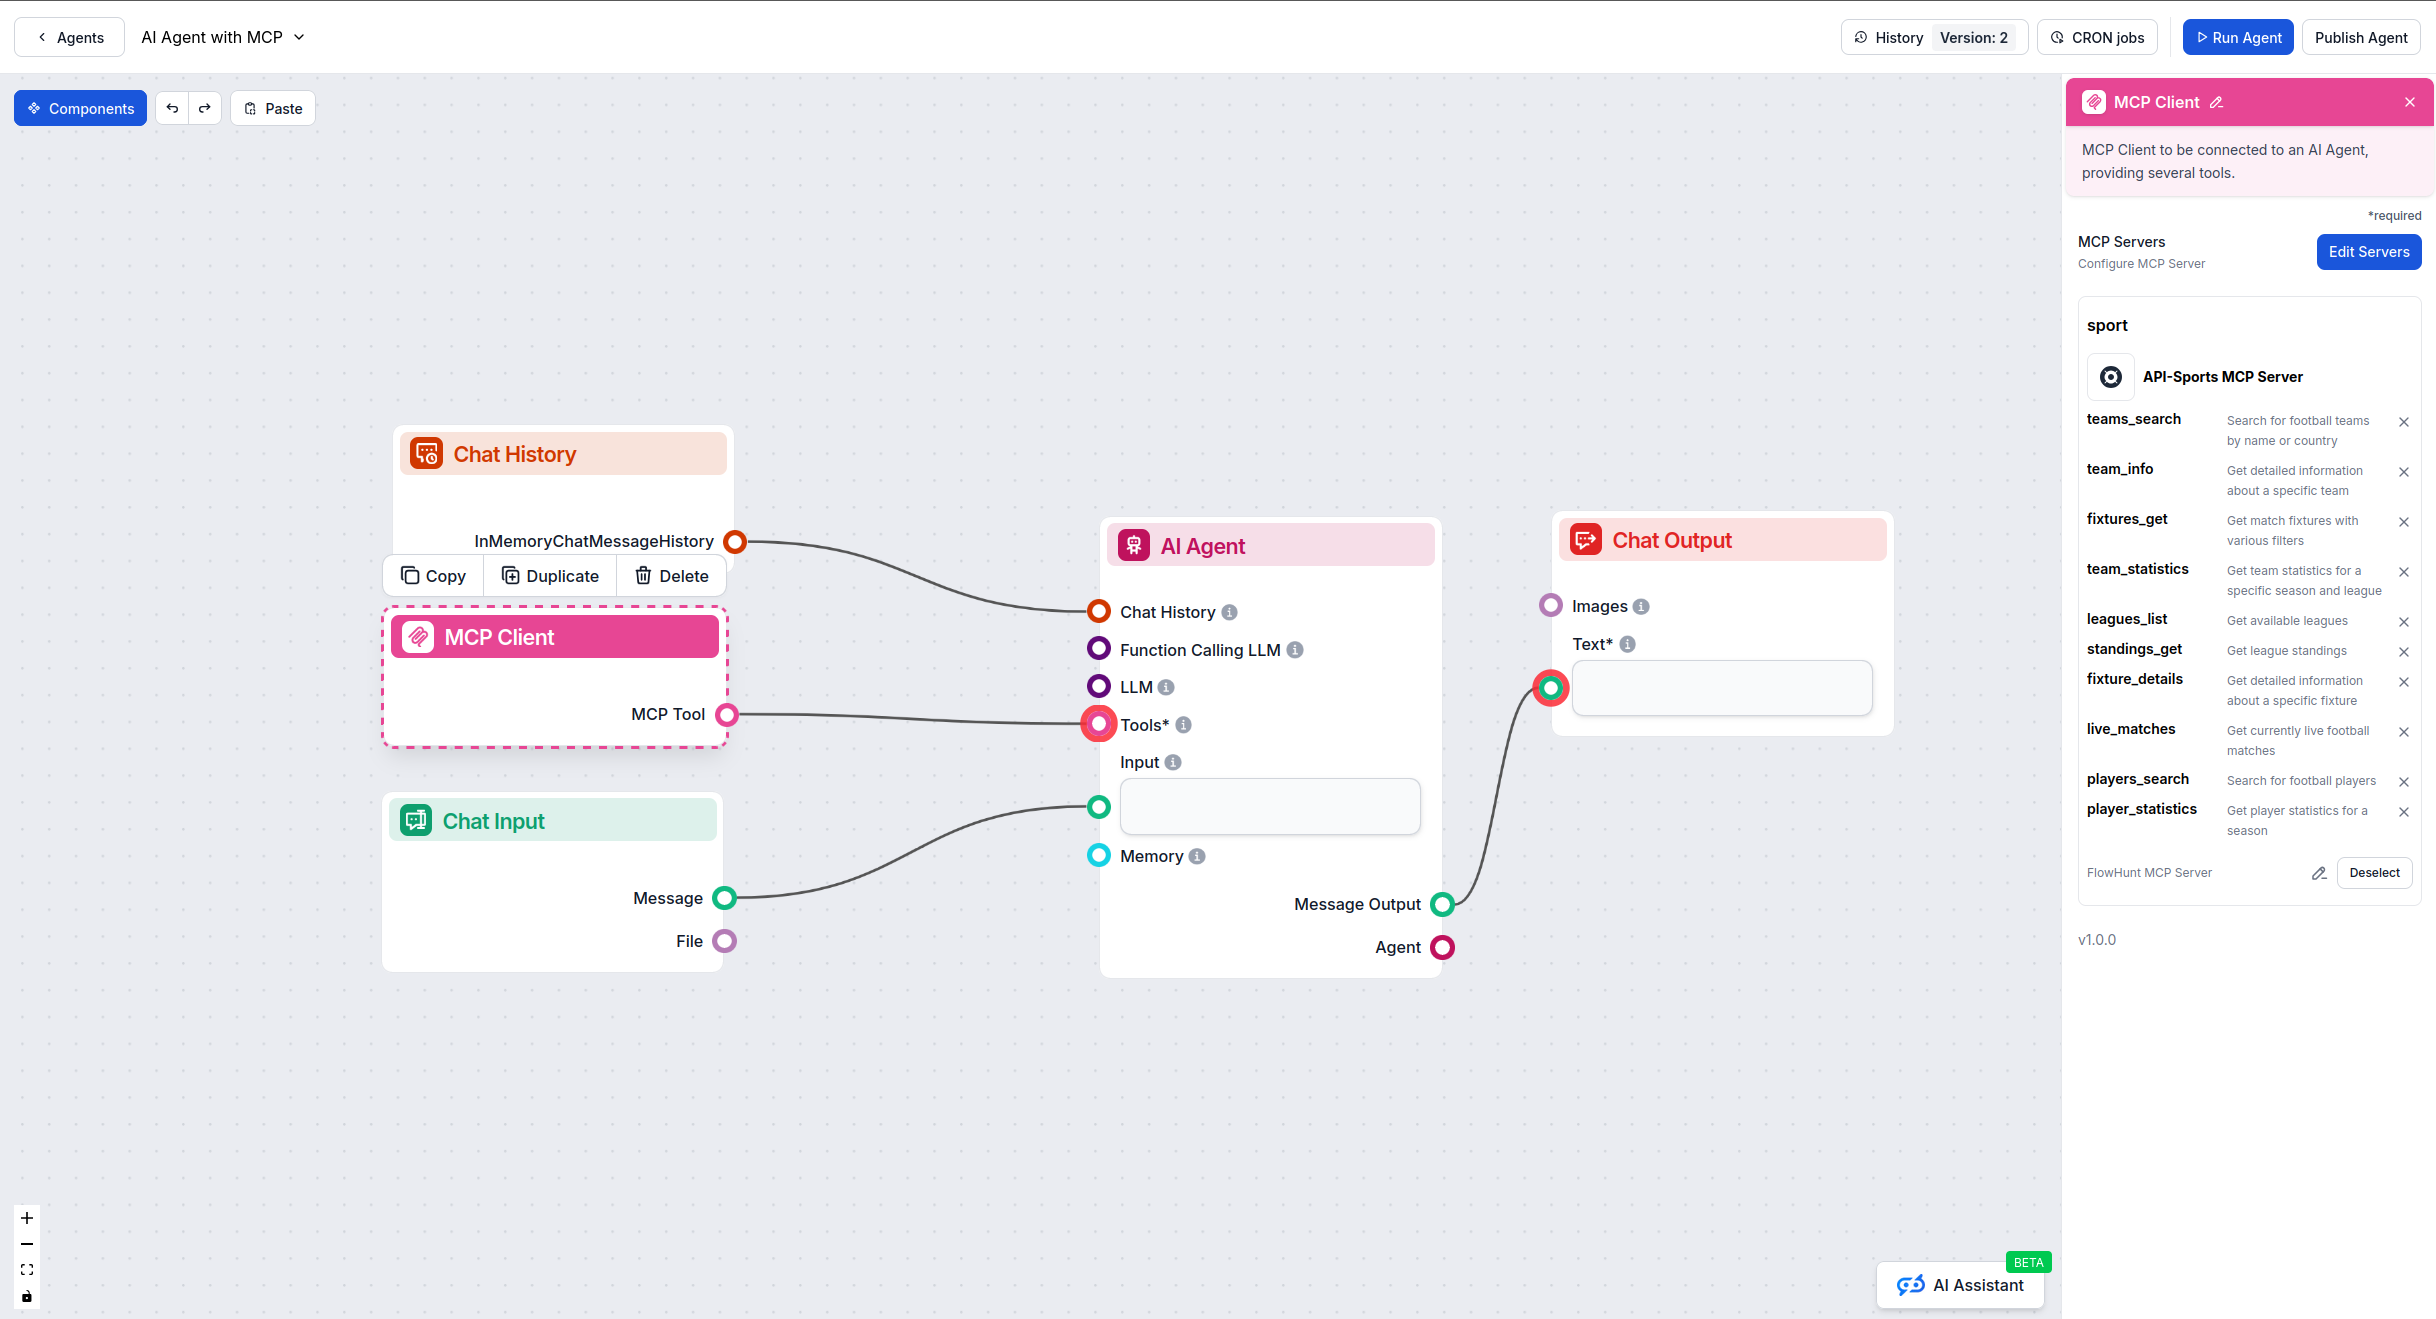Viewport: 2436px width, 1319px height.
Task: Click Edit Servers for MCP
Action: click(x=2368, y=252)
